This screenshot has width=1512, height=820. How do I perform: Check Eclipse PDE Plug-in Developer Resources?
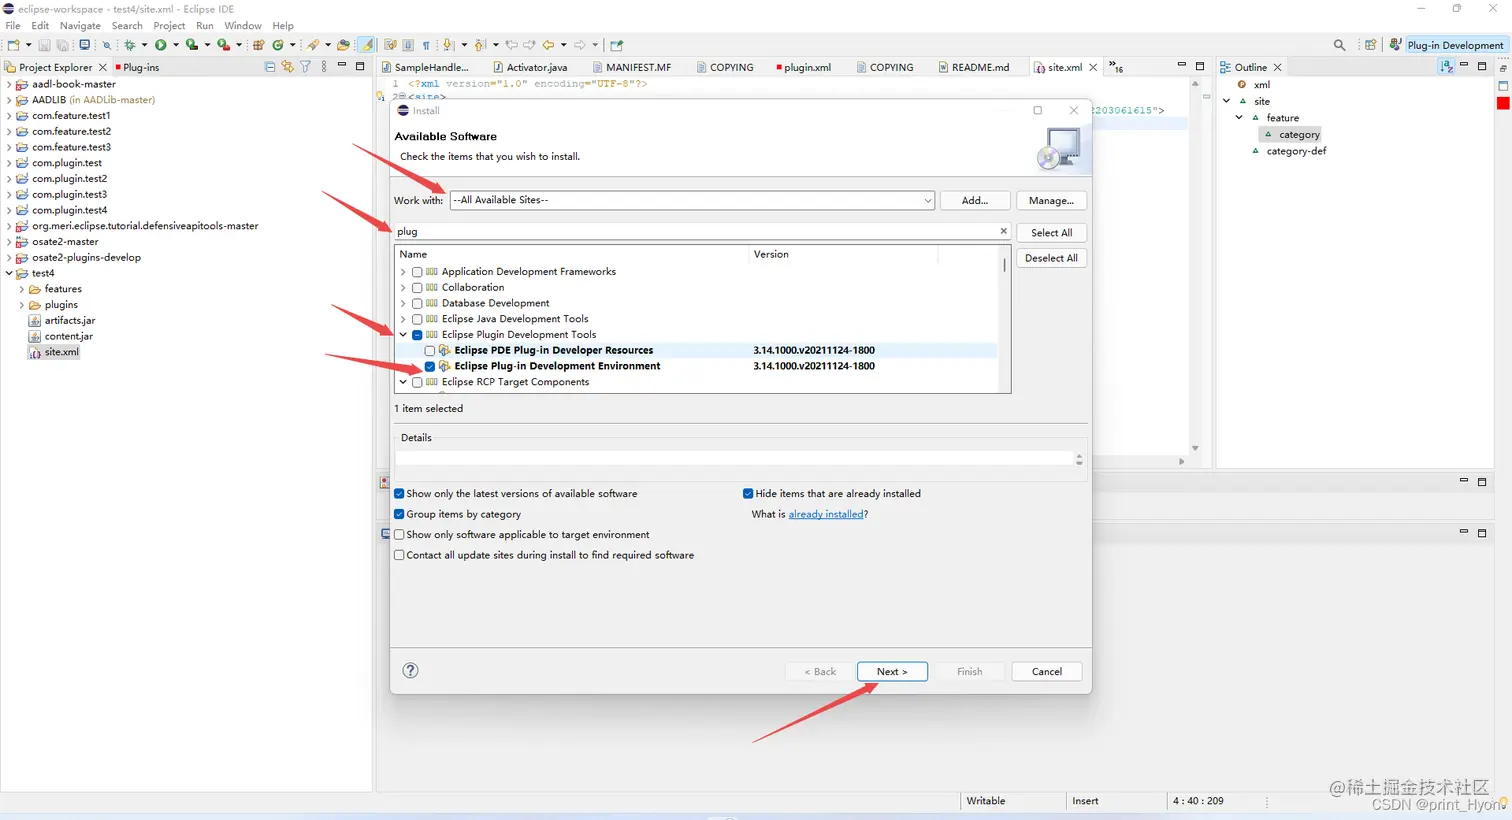click(x=430, y=351)
